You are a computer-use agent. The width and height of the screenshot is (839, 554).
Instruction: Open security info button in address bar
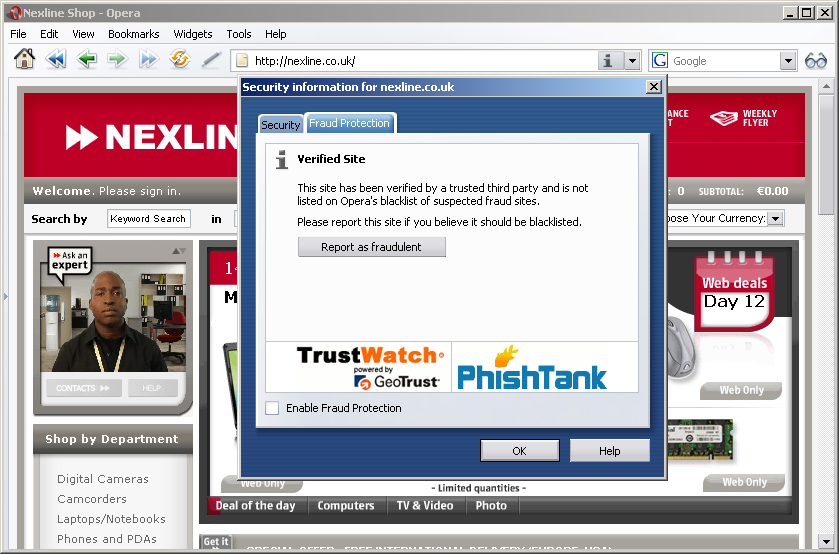pyautogui.click(x=610, y=60)
